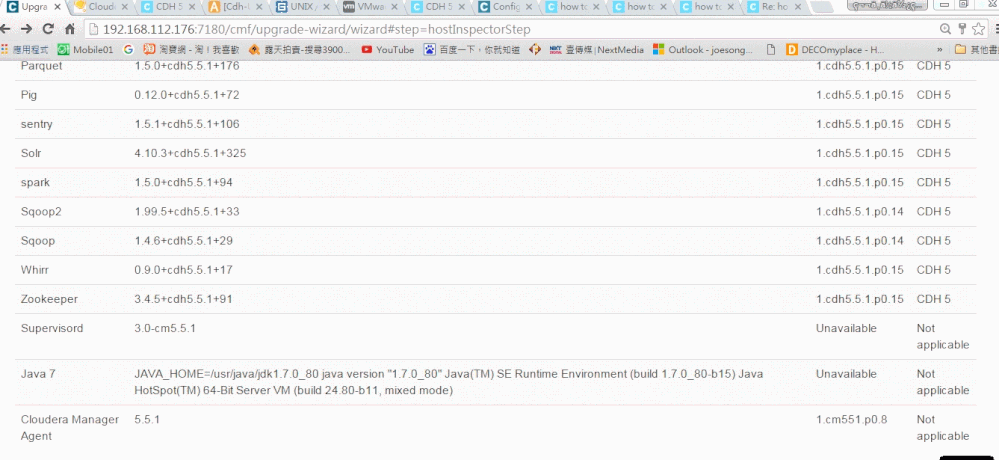Image resolution: width=999 pixels, height=460 pixels.
Task: Close the UNIX tab
Action: point(327,8)
